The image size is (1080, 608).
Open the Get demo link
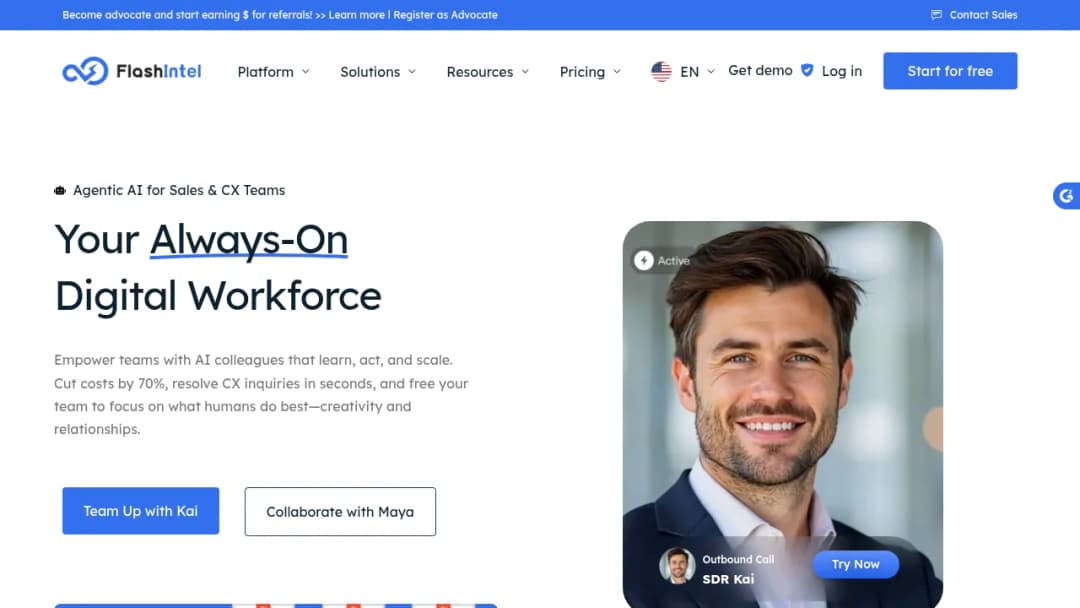tap(760, 71)
